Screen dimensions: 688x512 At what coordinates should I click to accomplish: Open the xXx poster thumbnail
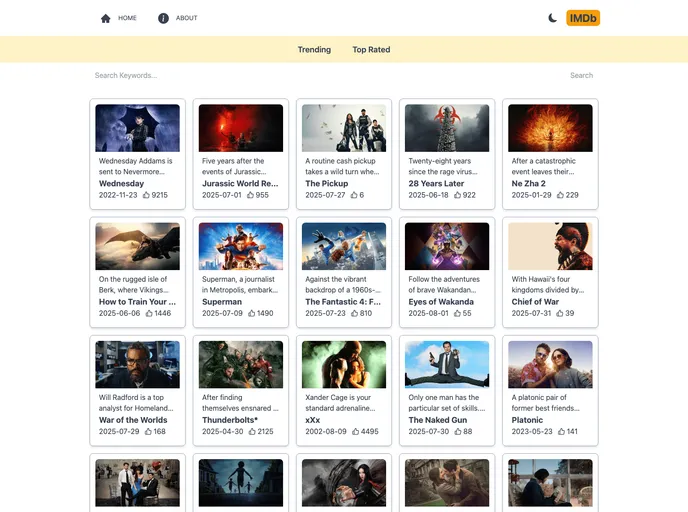click(344, 365)
